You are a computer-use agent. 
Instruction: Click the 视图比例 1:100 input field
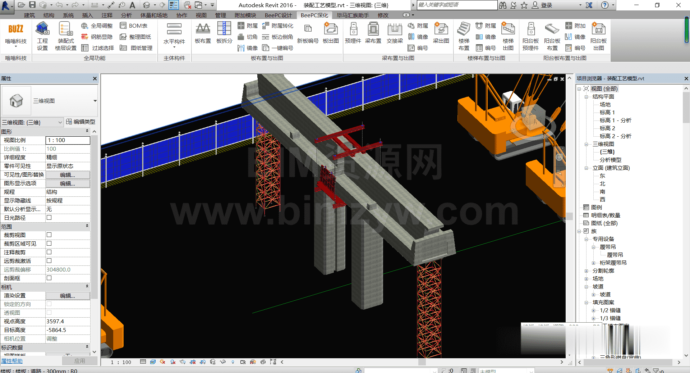click(68, 140)
